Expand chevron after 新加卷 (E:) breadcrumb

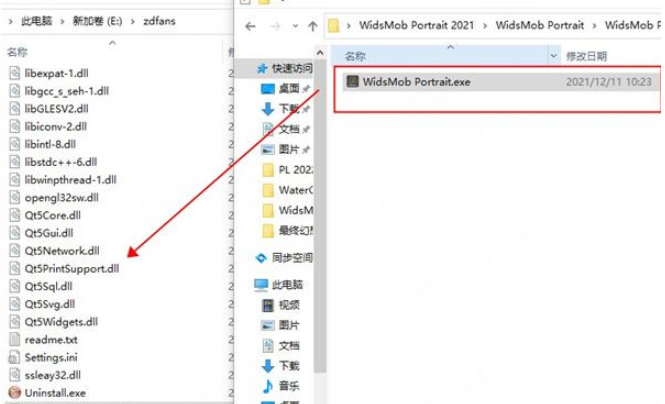(133, 21)
